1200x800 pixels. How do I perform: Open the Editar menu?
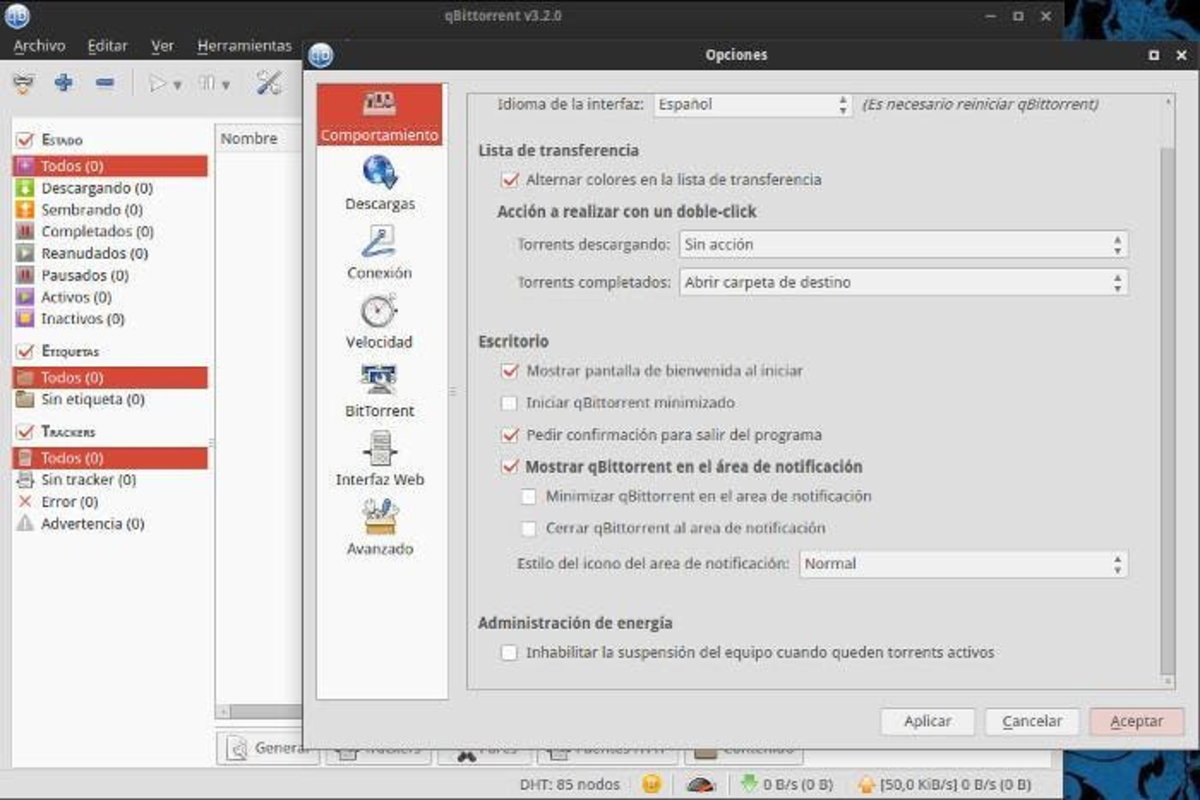(x=107, y=46)
